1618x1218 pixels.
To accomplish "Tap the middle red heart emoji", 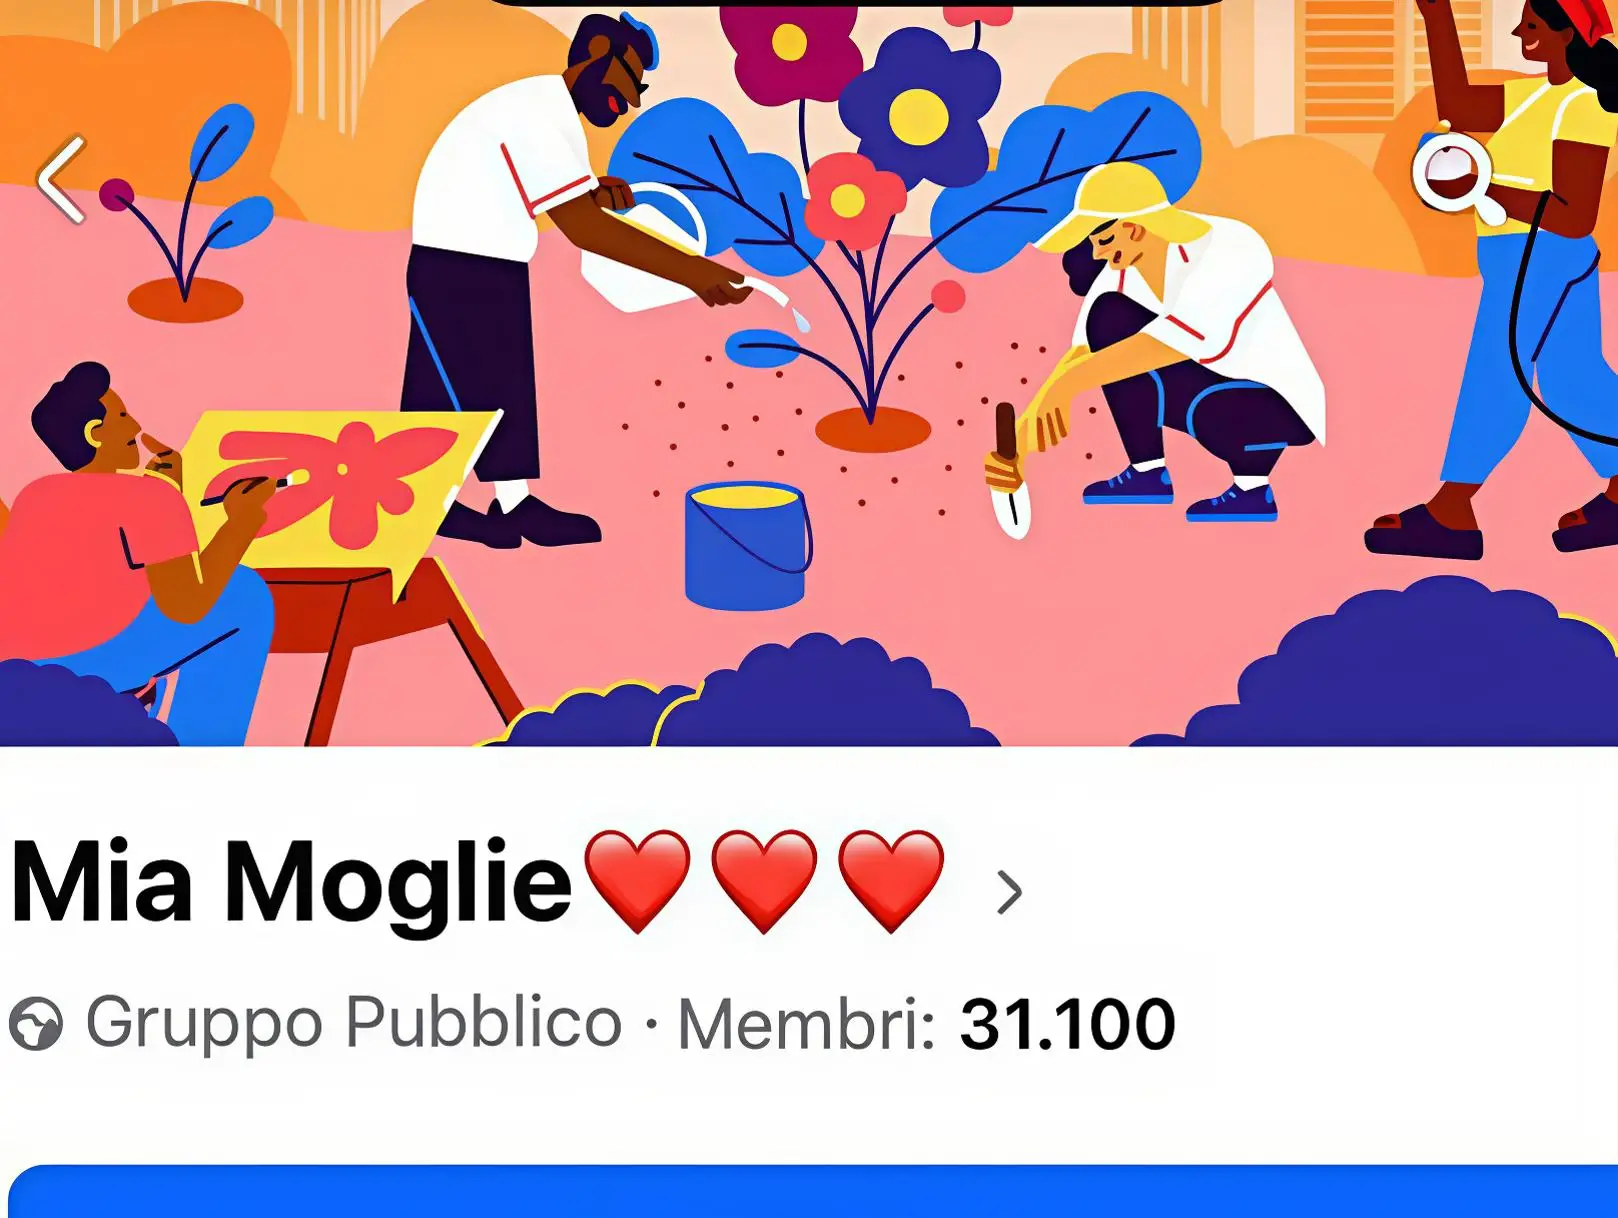I will click(764, 881).
